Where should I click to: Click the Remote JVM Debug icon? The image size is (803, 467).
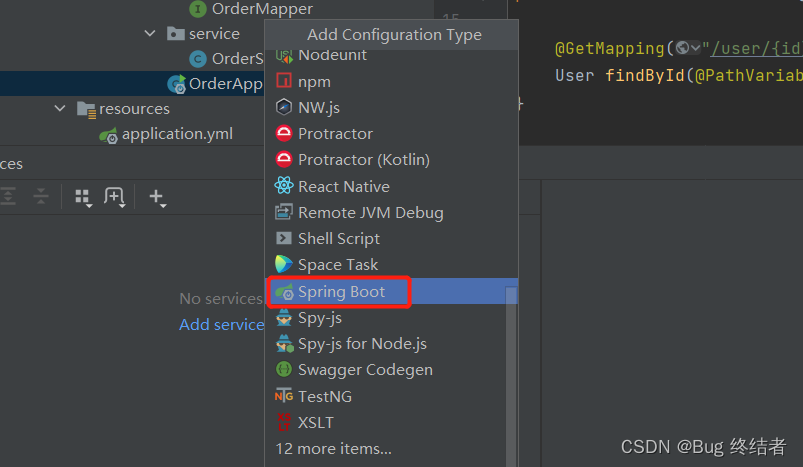(284, 211)
